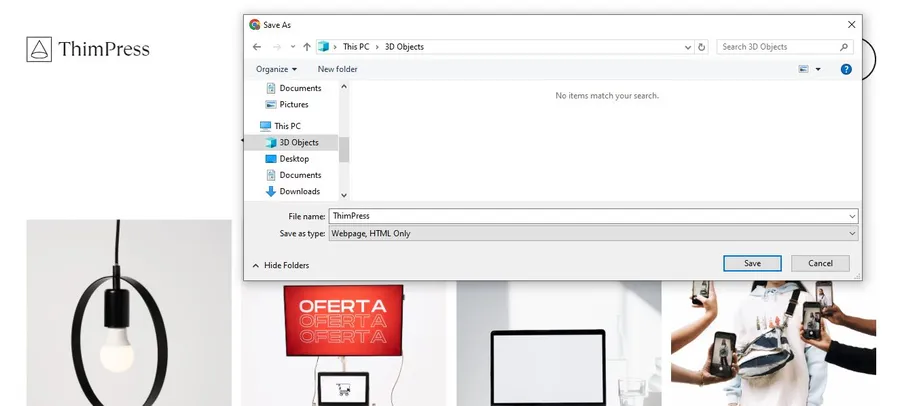Image resolution: width=900 pixels, height=406 pixels.
Task: Click the Cancel button
Action: (820, 264)
